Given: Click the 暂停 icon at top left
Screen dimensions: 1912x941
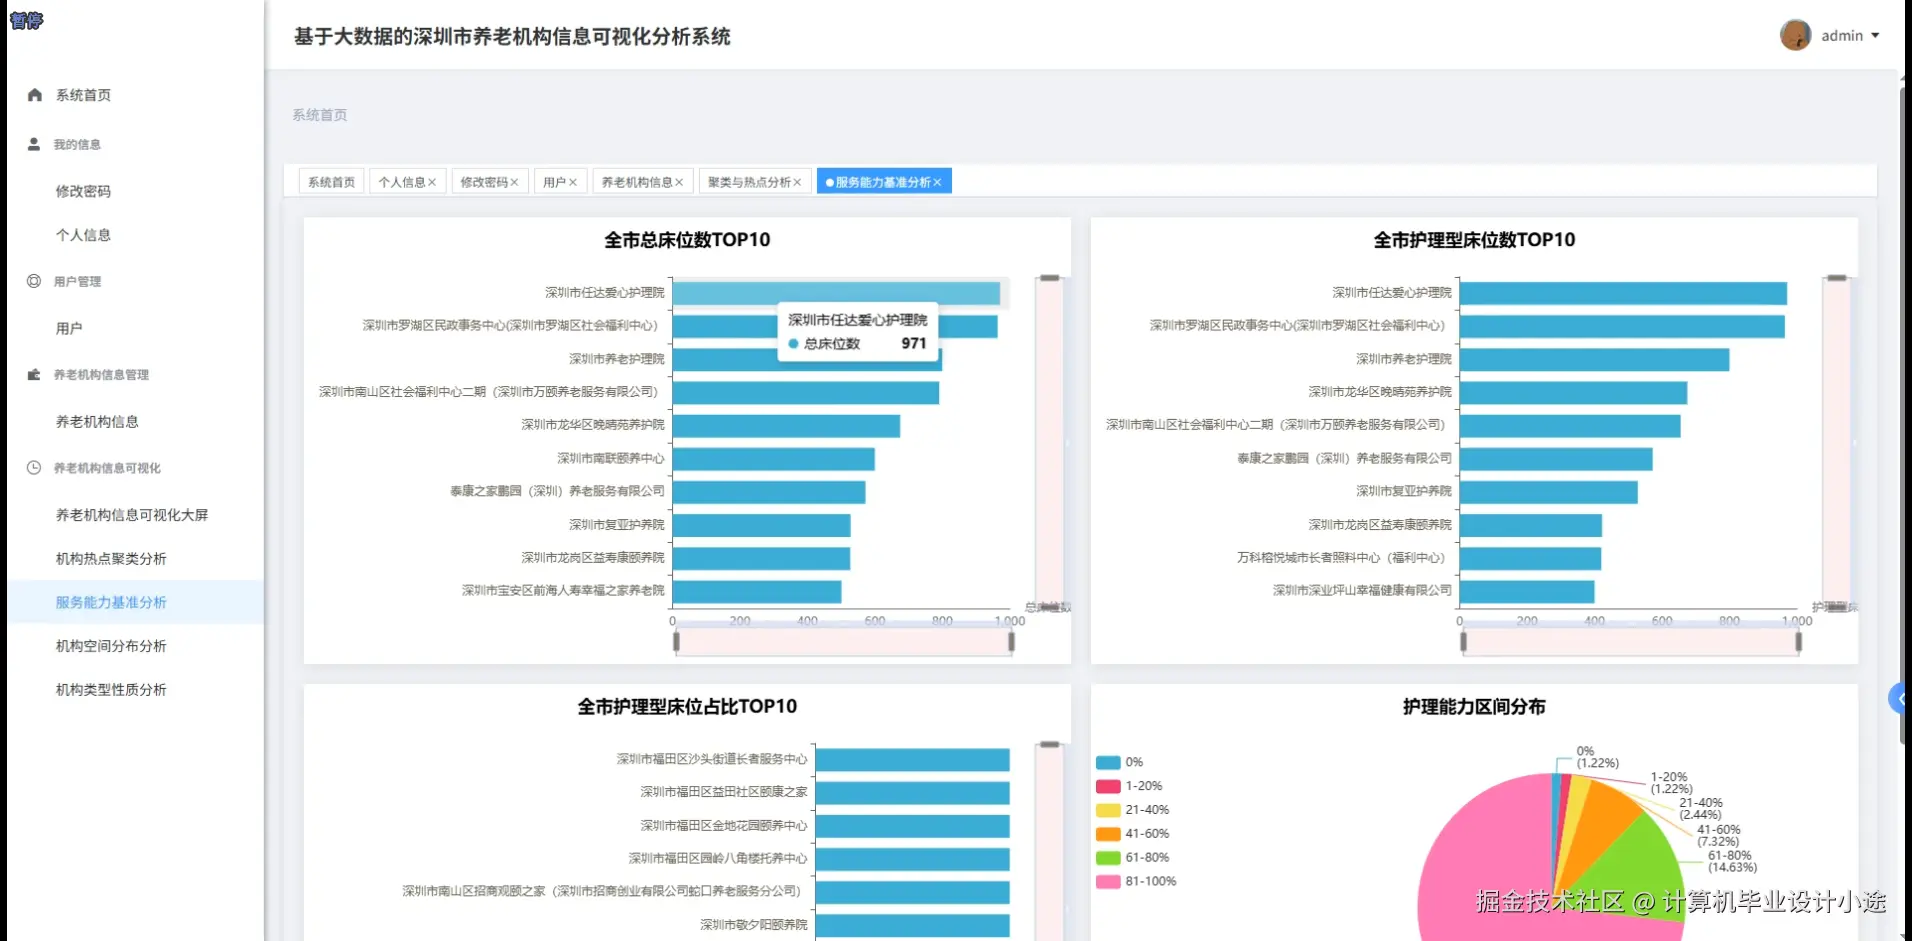Looking at the screenshot, I should [x=26, y=20].
